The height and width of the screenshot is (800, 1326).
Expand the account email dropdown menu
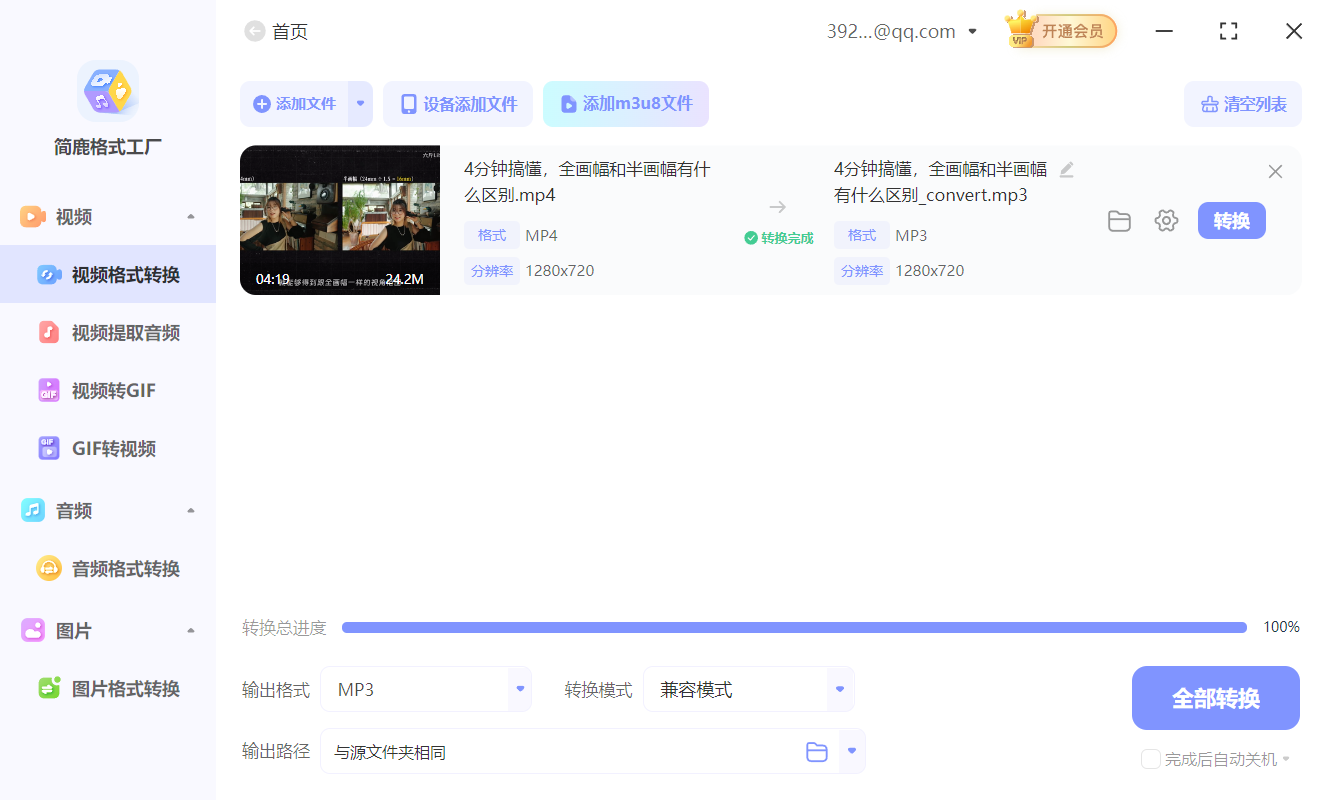tap(971, 31)
